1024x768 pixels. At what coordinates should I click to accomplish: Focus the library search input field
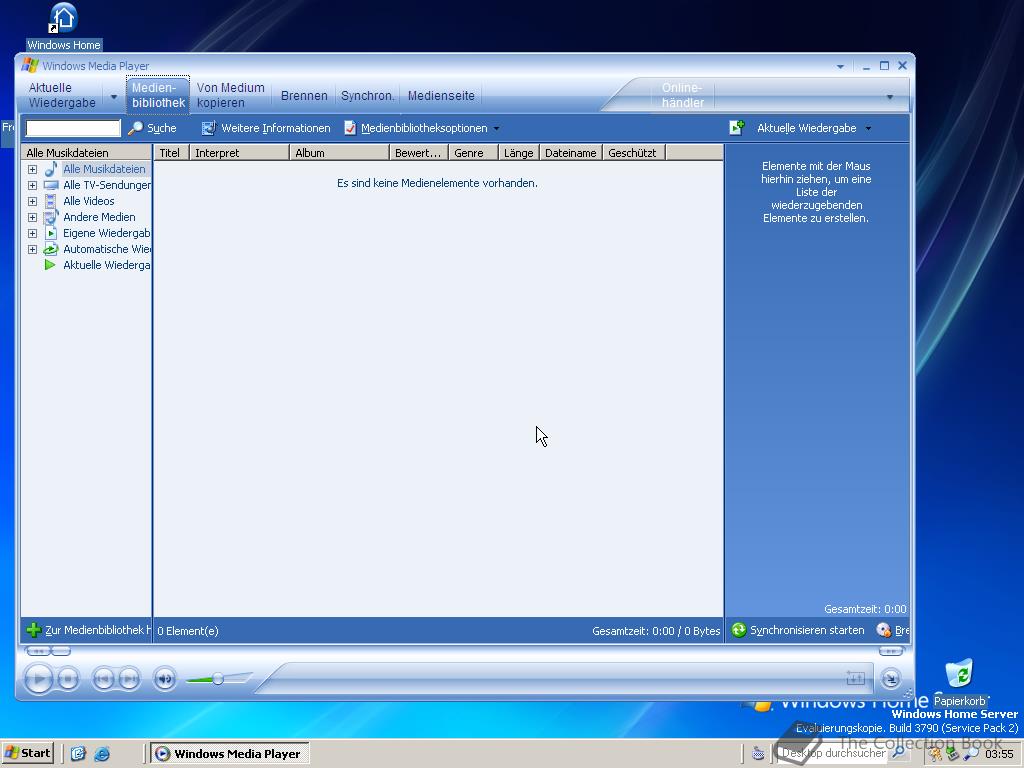coord(73,128)
